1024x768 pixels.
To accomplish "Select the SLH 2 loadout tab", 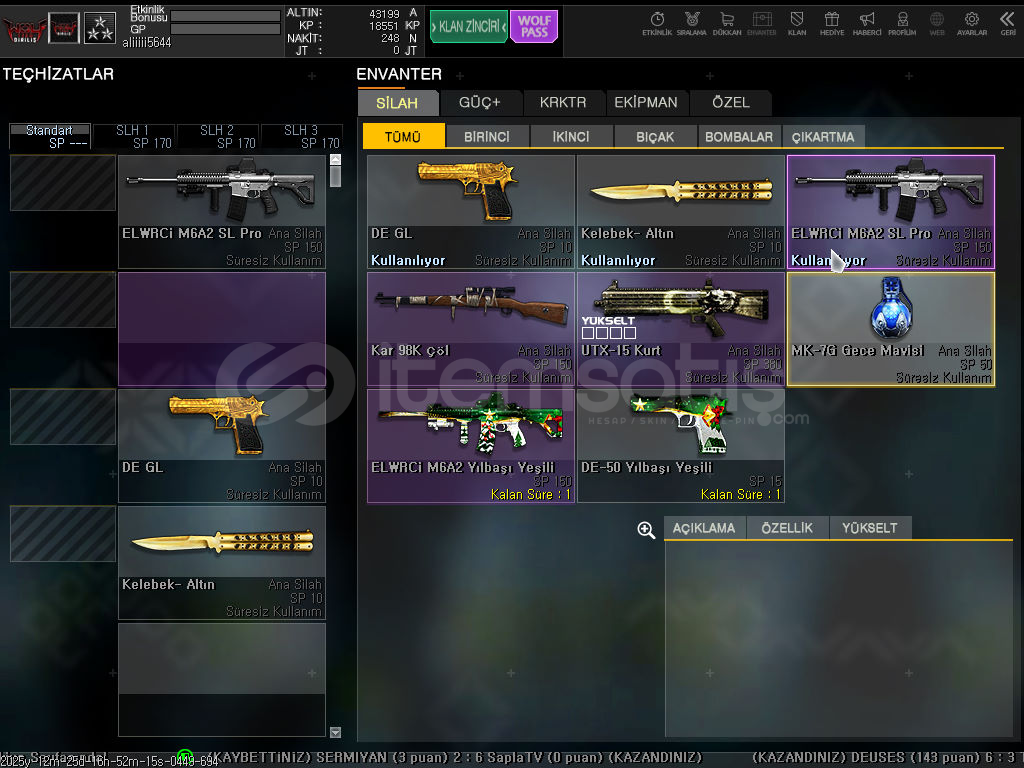I will pyautogui.click(x=218, y=136).
